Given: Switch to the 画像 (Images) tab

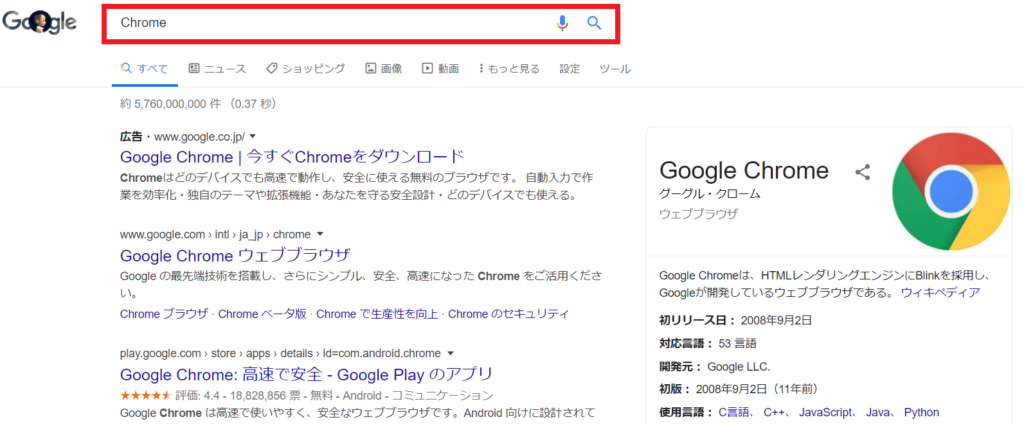Looking at the screenshot, I should (384, 69).
